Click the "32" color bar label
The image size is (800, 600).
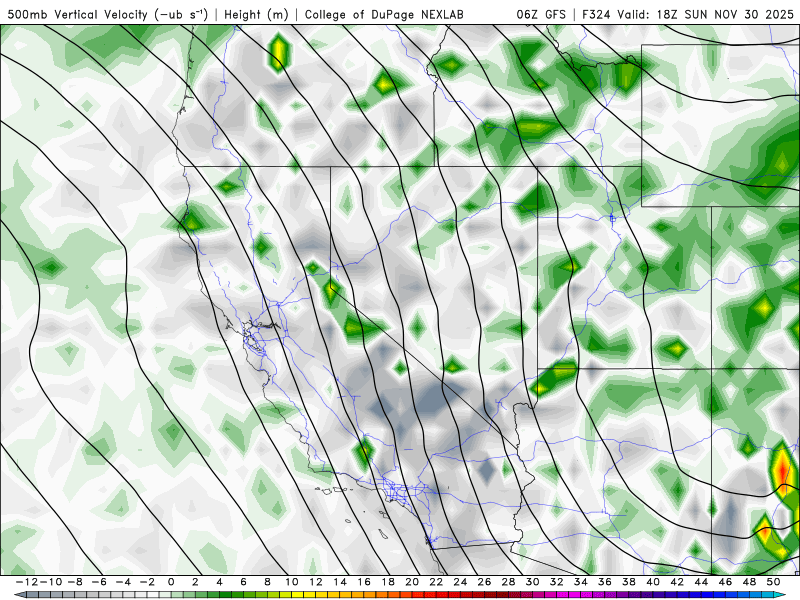tap(557, 582)
